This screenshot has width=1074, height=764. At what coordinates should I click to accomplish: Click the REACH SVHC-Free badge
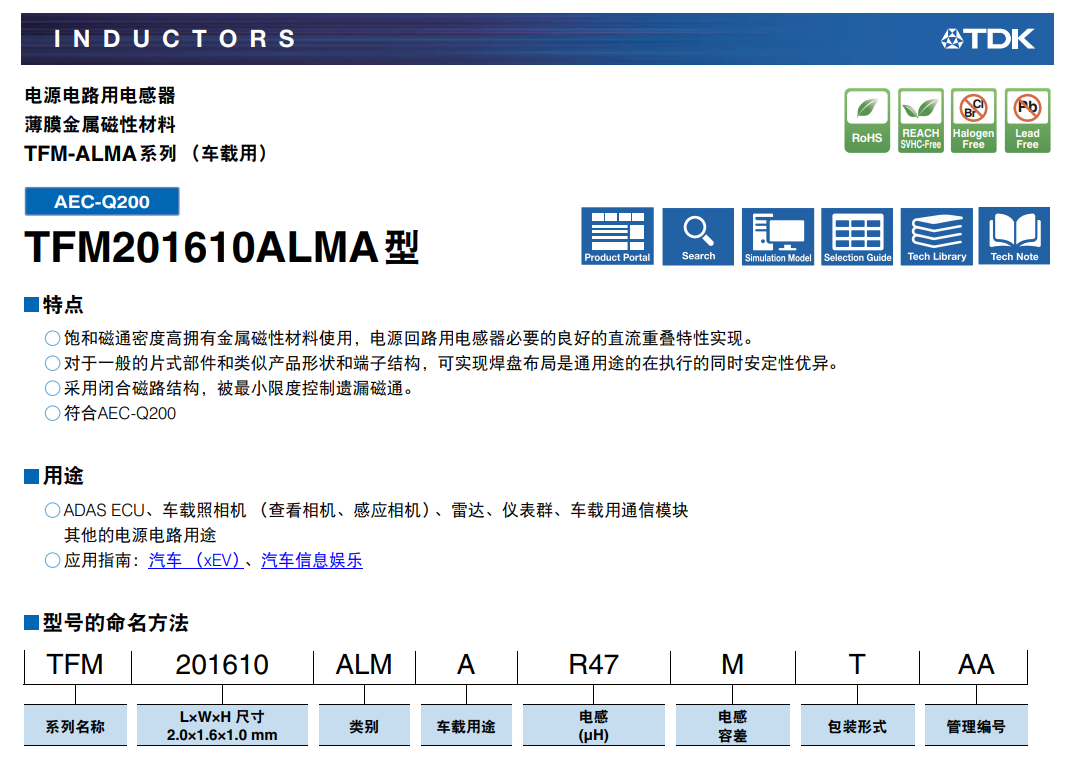pyautogui.click(x=920, y=121)
